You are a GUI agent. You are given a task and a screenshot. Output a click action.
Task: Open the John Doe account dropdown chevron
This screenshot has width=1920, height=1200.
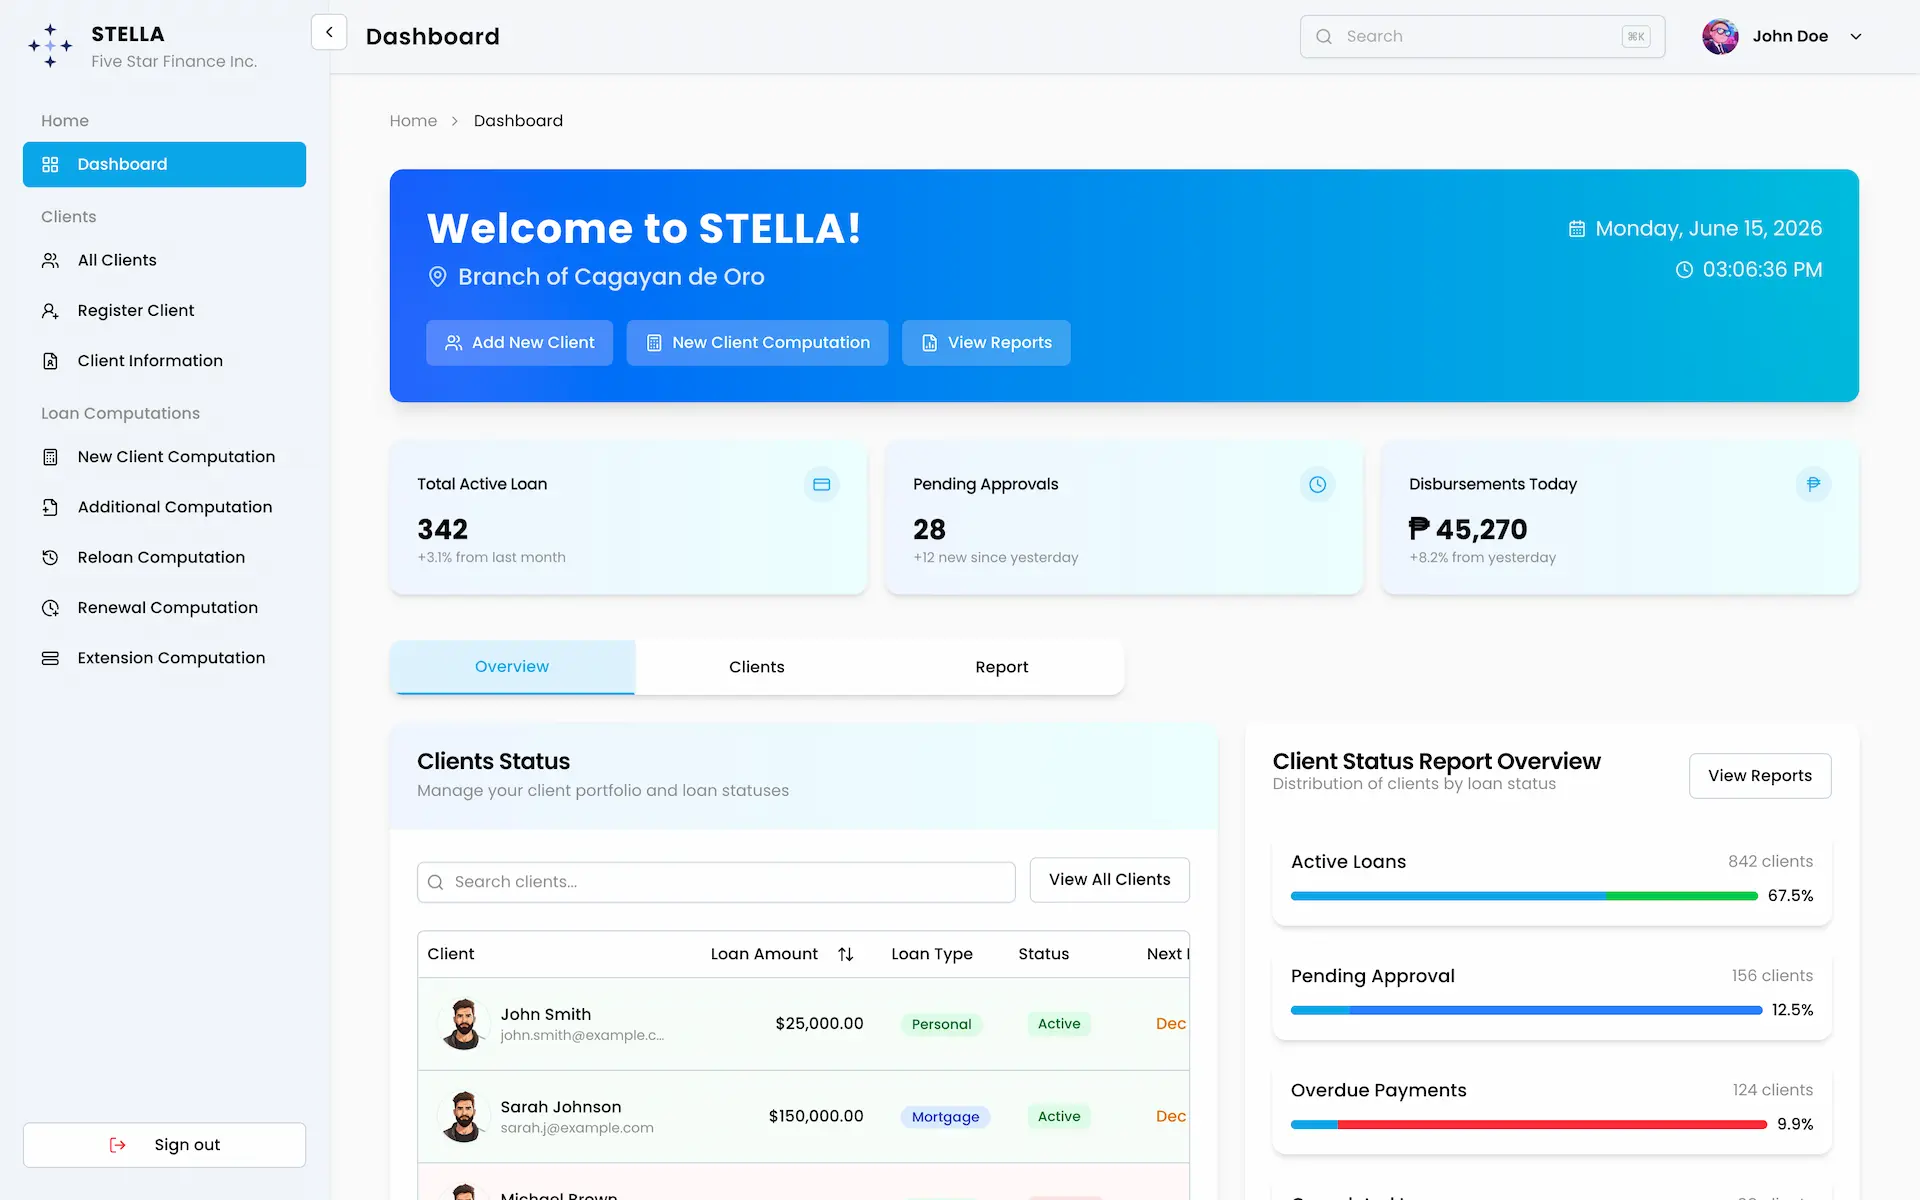pyautogui.click(x=1856, y=36)
